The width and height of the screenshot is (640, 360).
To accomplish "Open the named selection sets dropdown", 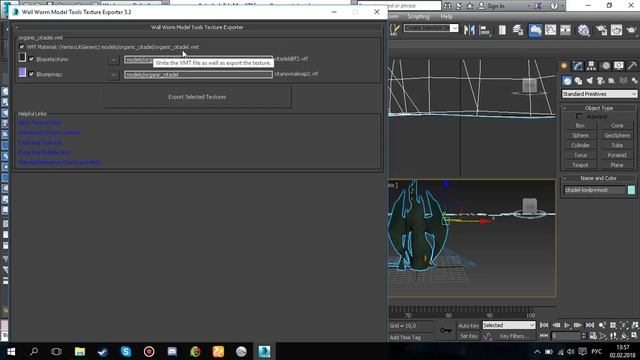I will [x=454, y=28].
